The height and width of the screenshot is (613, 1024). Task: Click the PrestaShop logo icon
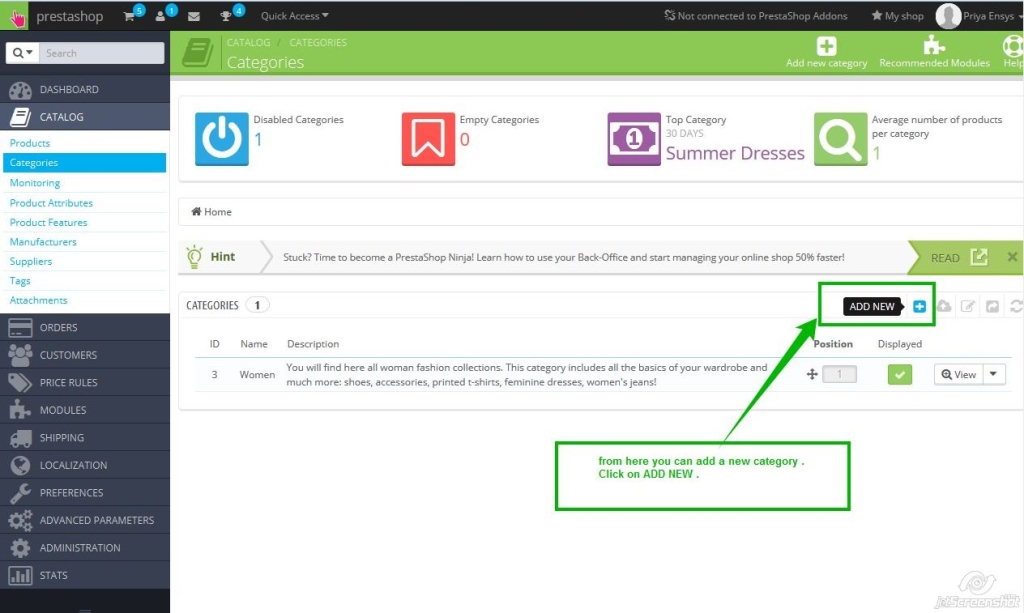click(14, 16)
